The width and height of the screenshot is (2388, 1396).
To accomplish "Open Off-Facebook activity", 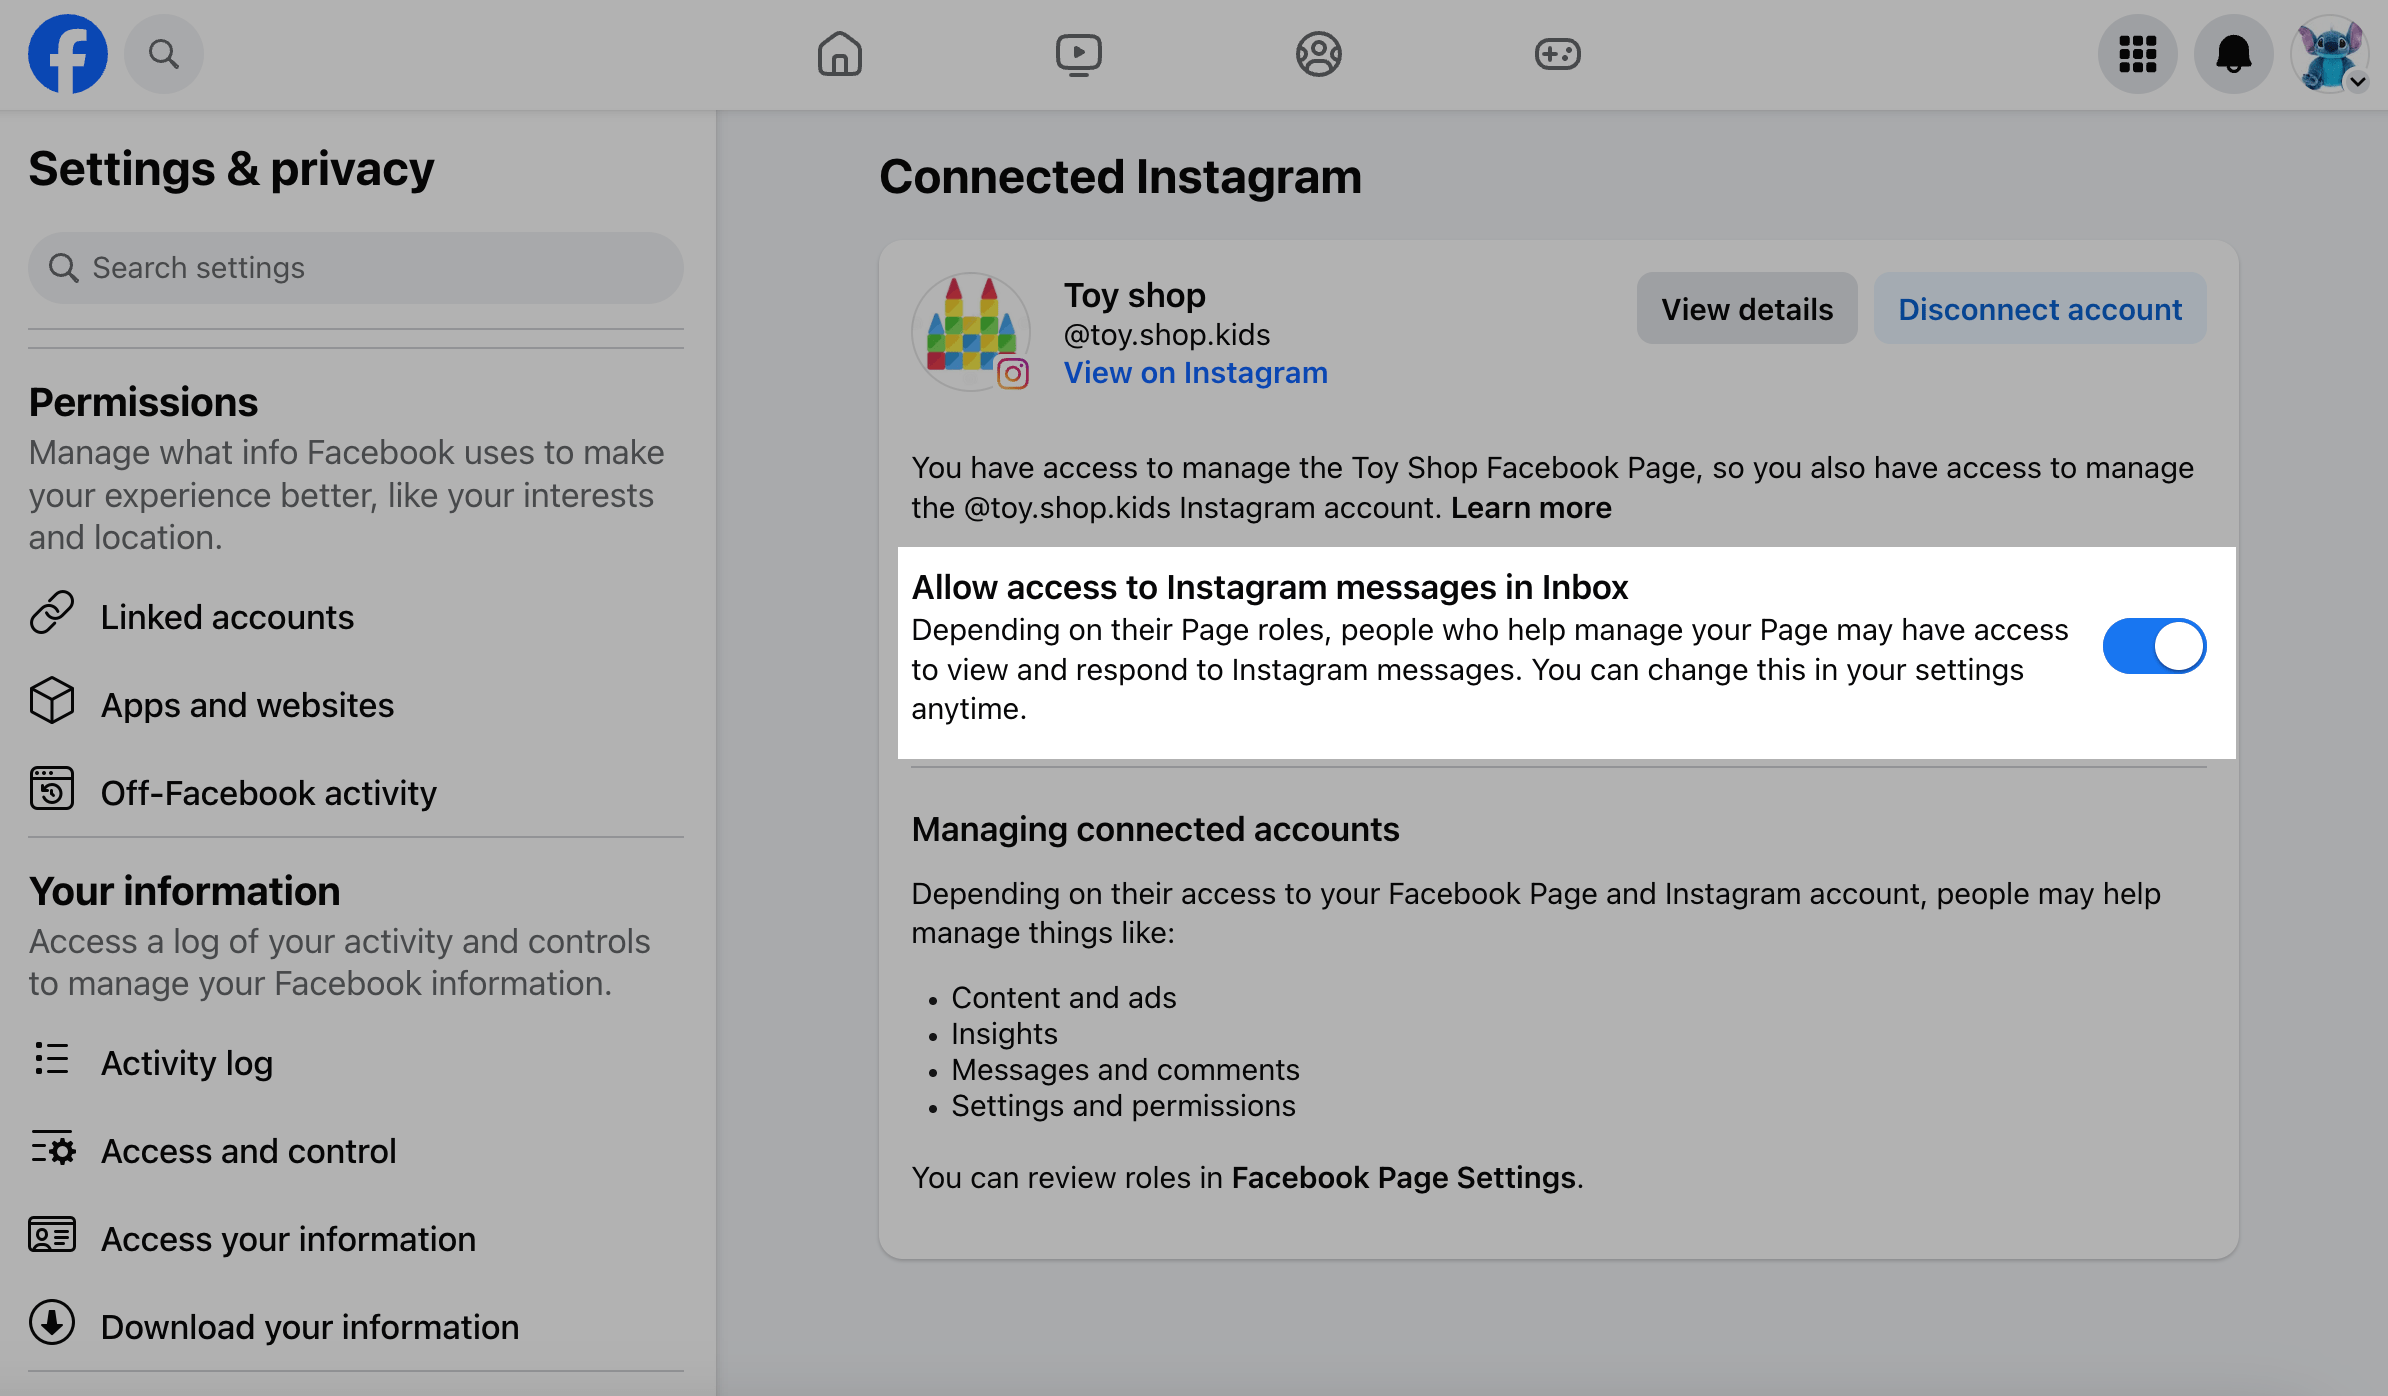I will (268, 793).
